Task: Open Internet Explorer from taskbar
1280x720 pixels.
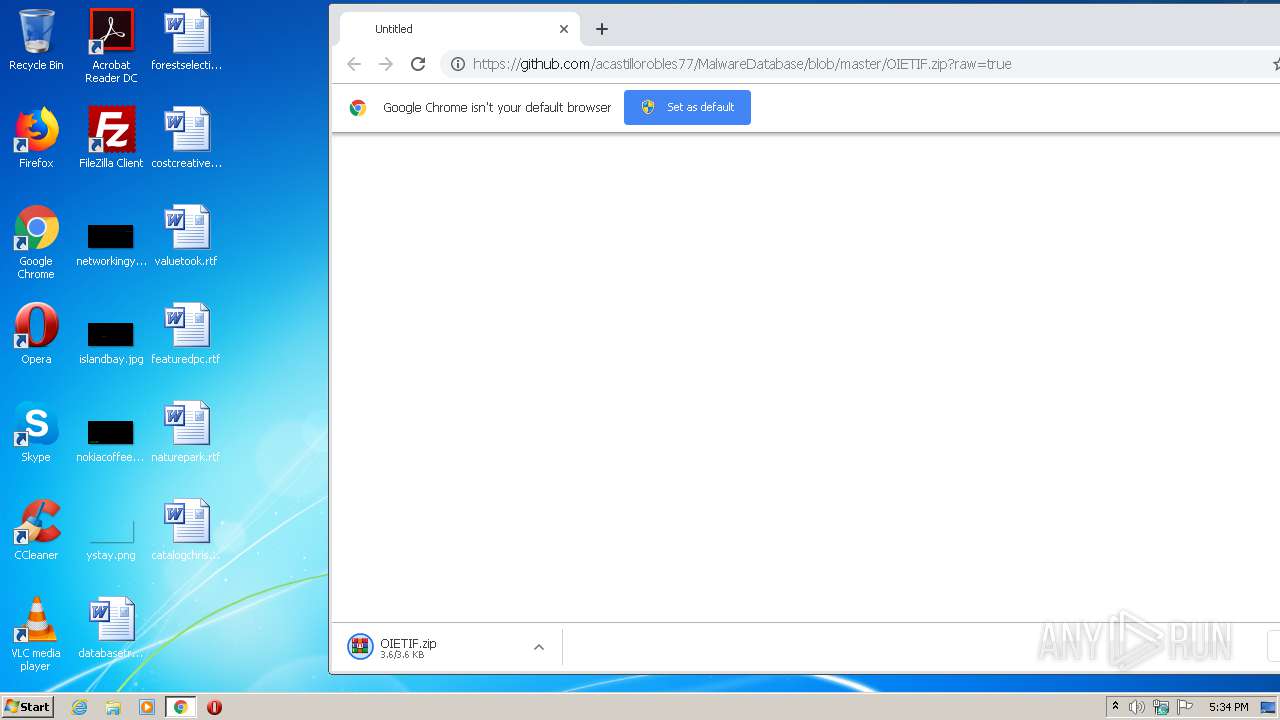Action: coord(80,707)
